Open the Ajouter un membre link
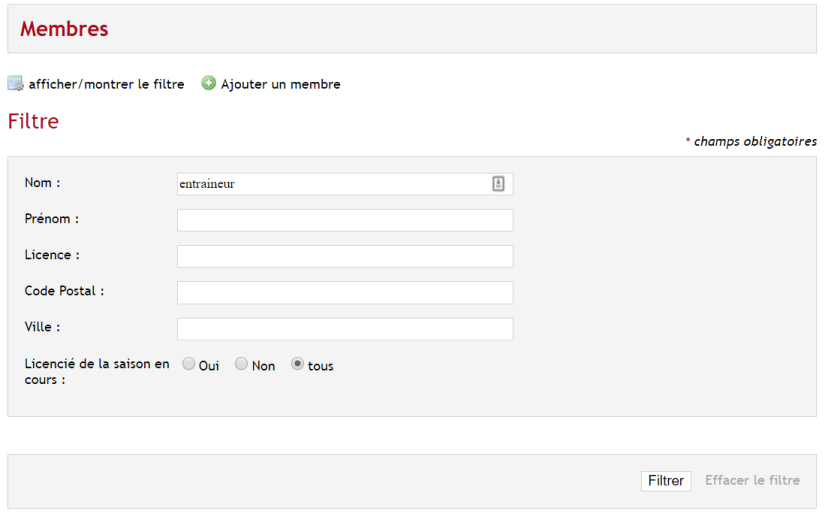The height and width of the screenshot is (520, 825). (x=280, y=84)
